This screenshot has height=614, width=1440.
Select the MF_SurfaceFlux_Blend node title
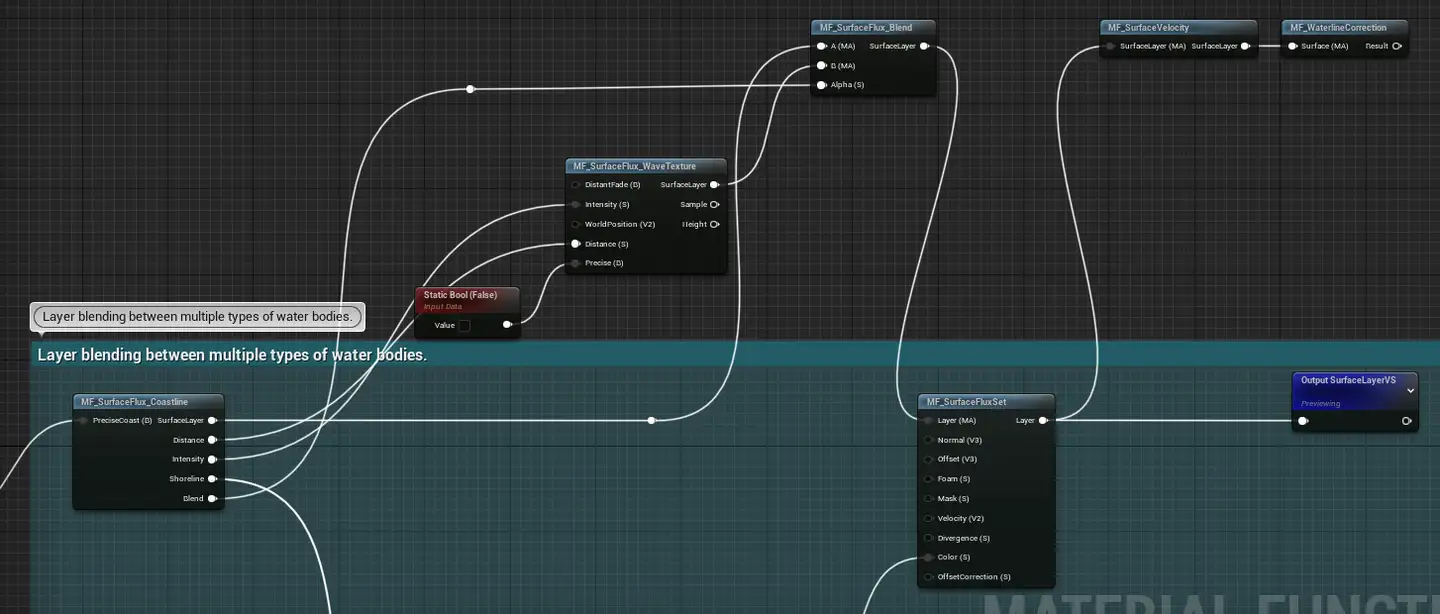(866, 28)
